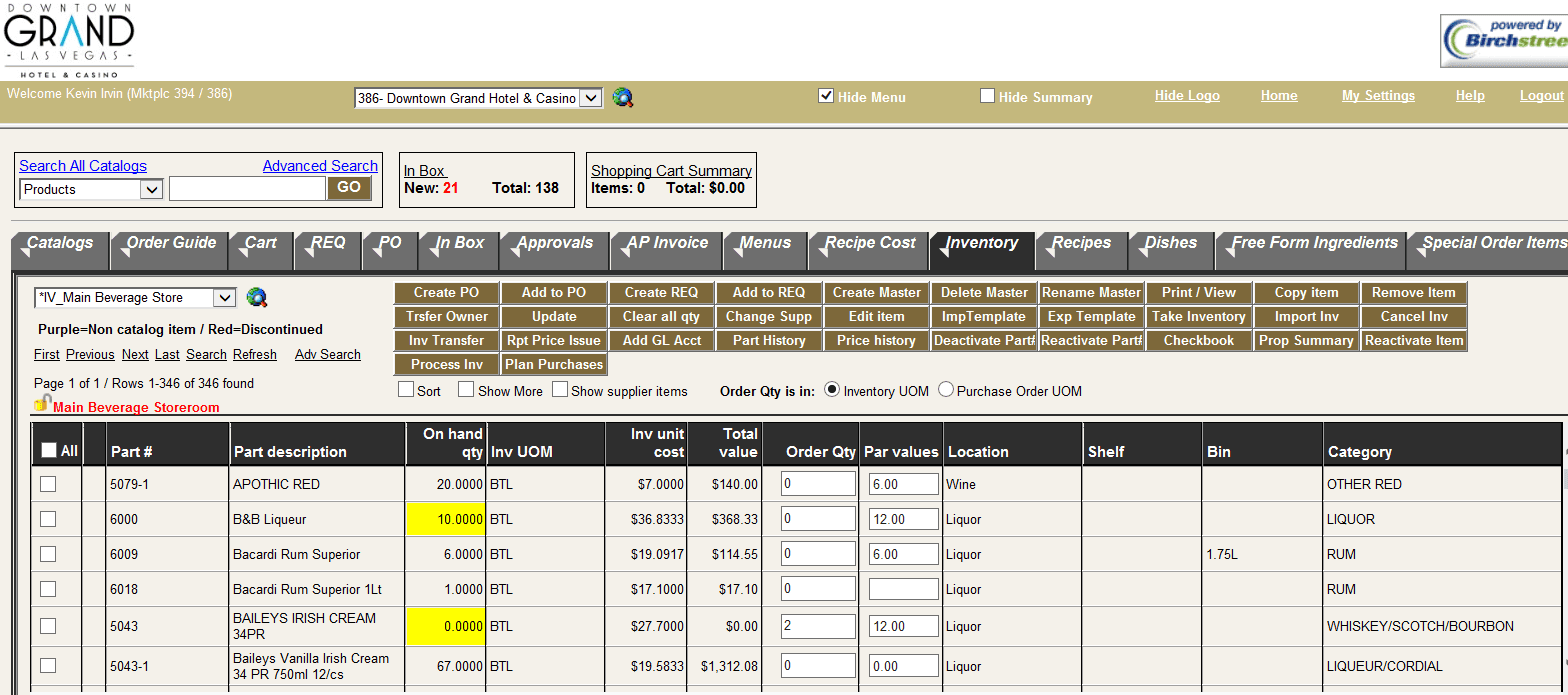This screenshot has width=1568, height=695.
Task: Click the Downtown Grand hotel logo
Action: (68, 41)
